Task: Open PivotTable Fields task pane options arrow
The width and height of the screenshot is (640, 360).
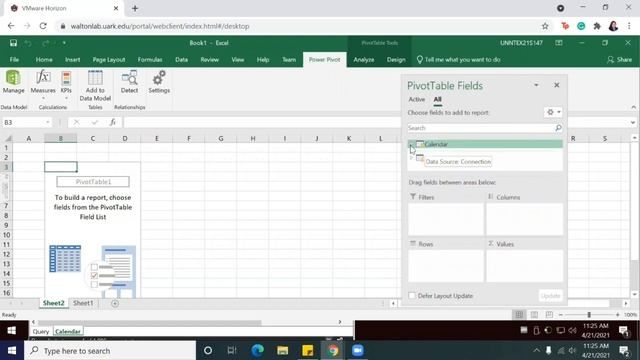Action: tap(536, 85)
